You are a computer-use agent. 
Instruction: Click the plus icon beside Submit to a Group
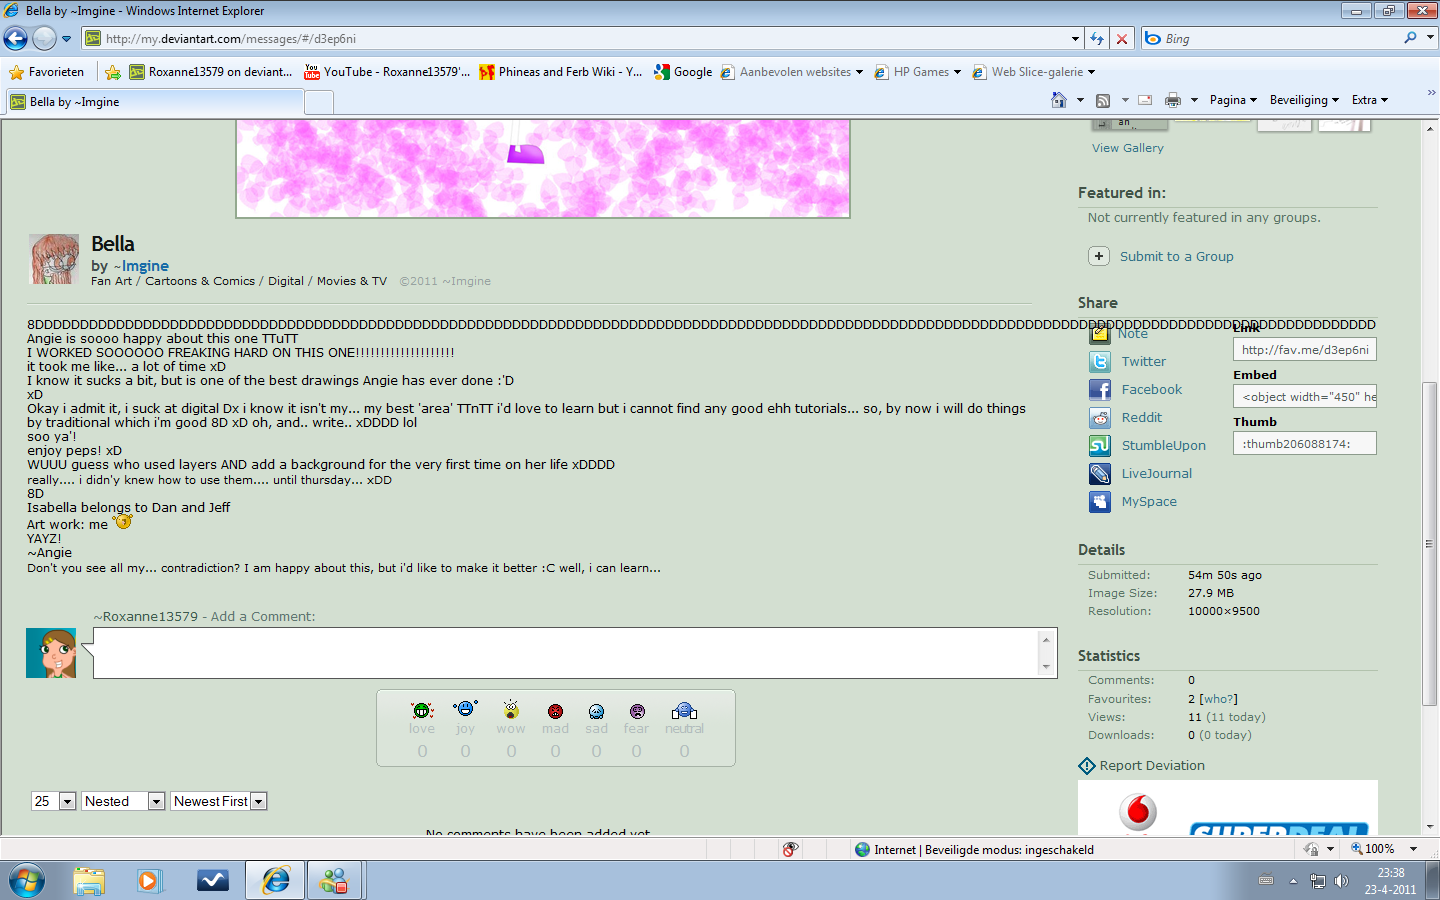[1099, 256]
